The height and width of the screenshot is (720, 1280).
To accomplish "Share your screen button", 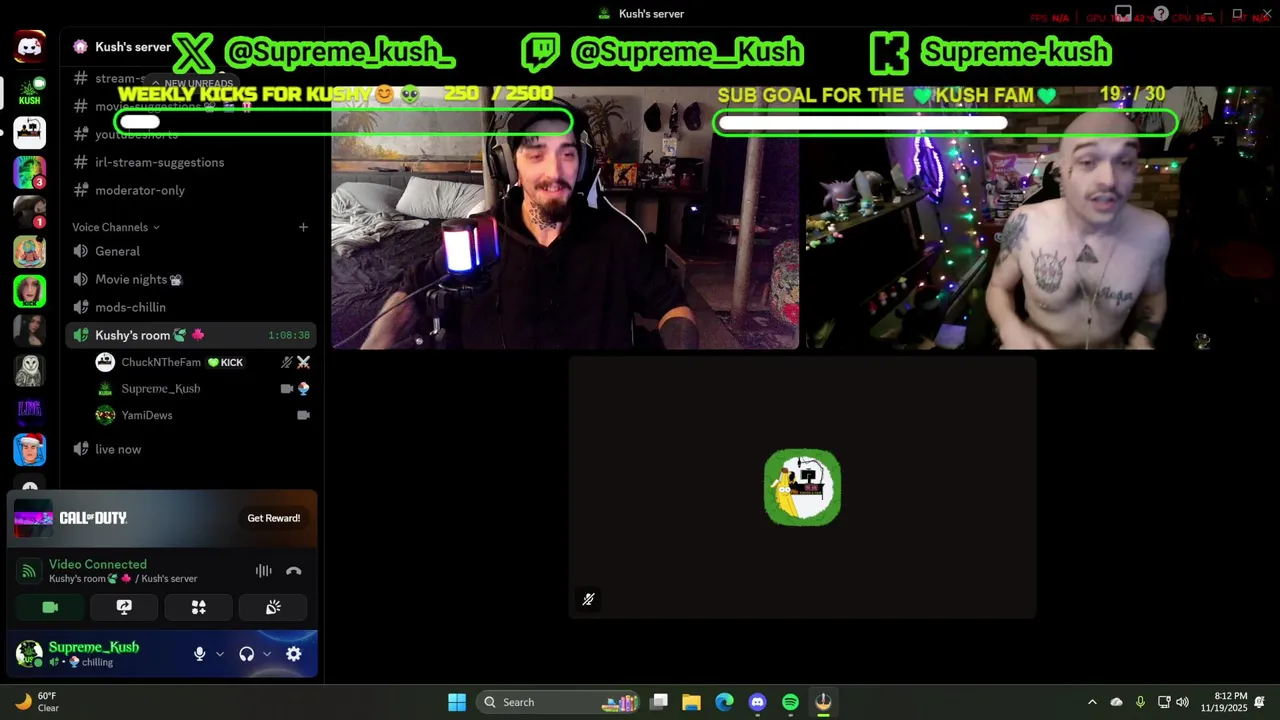I will [x=124, y=607].
